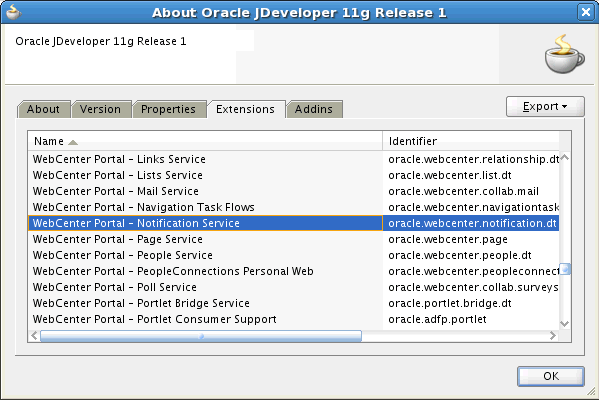
Task: Click the coffee cup icon in title bar
Action: pyautogui.click(x=13, y=12)
